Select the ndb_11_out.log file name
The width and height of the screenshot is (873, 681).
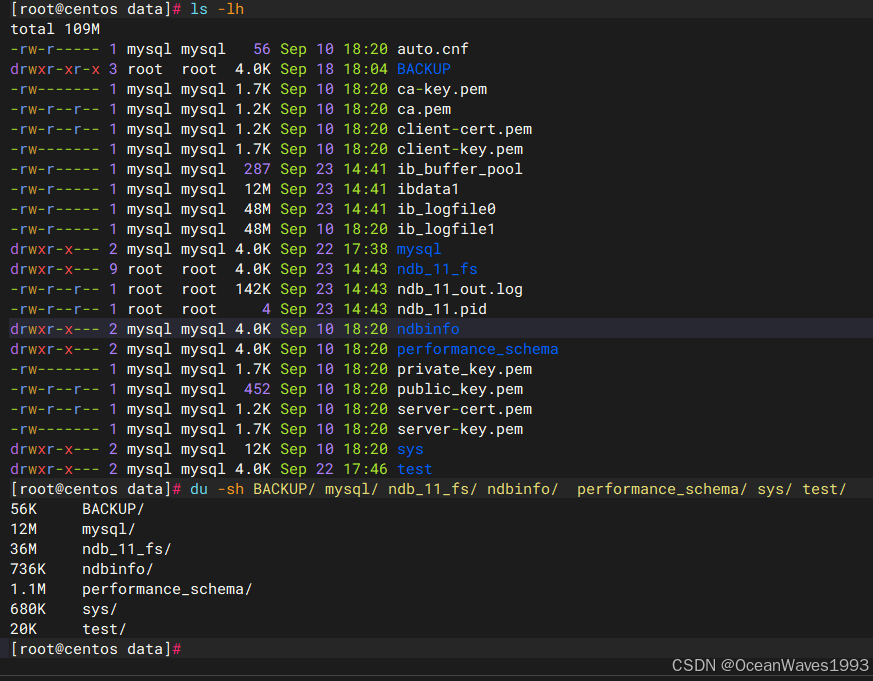460,289
